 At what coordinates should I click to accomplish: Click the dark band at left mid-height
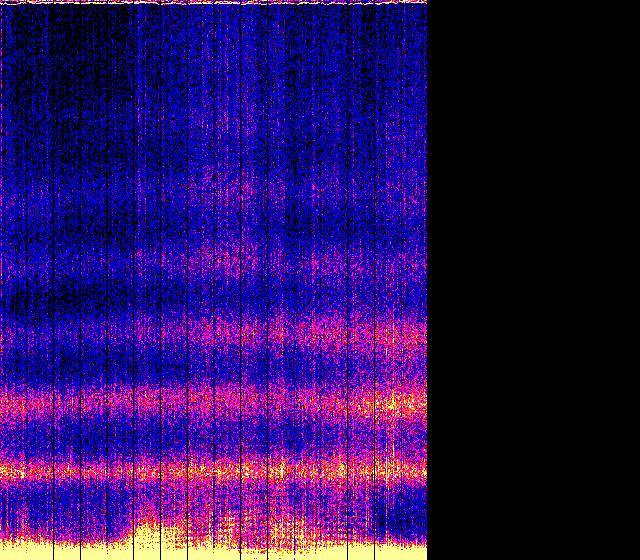tap(40, 295)
